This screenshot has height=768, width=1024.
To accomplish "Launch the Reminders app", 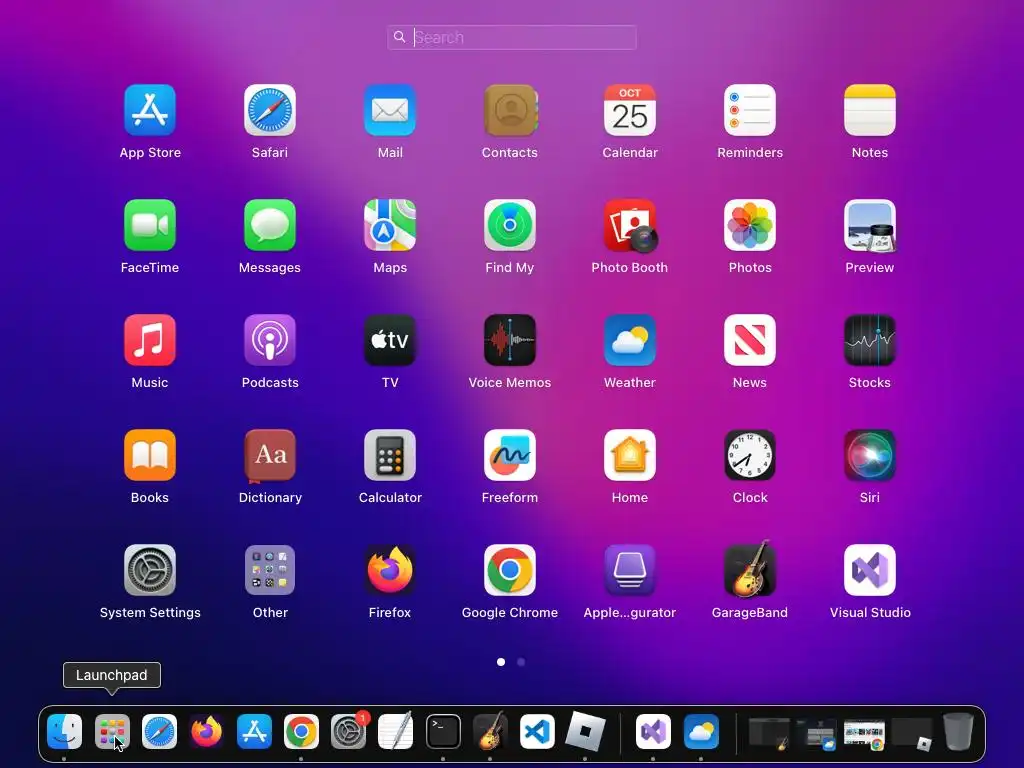I will click(750, 110).
